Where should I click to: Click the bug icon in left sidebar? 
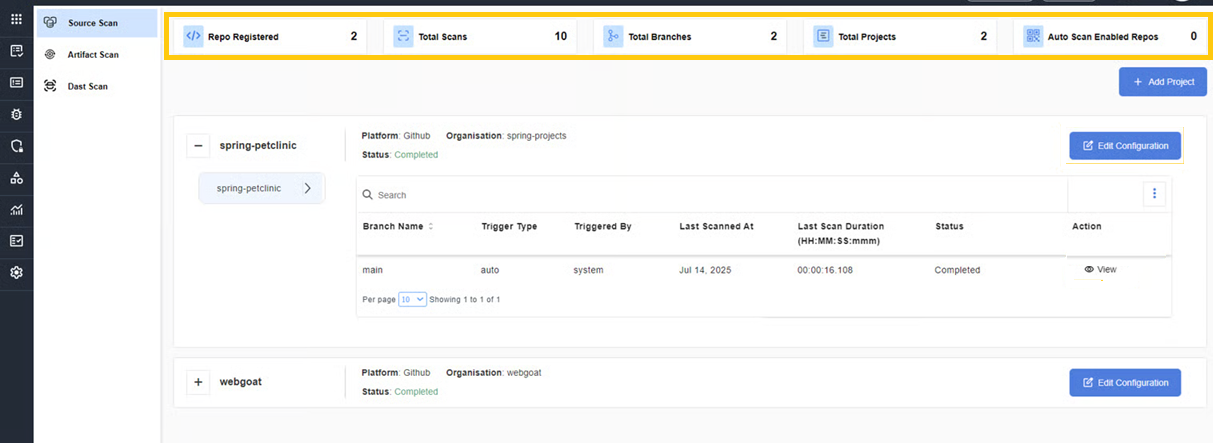[x=16, y=114]
